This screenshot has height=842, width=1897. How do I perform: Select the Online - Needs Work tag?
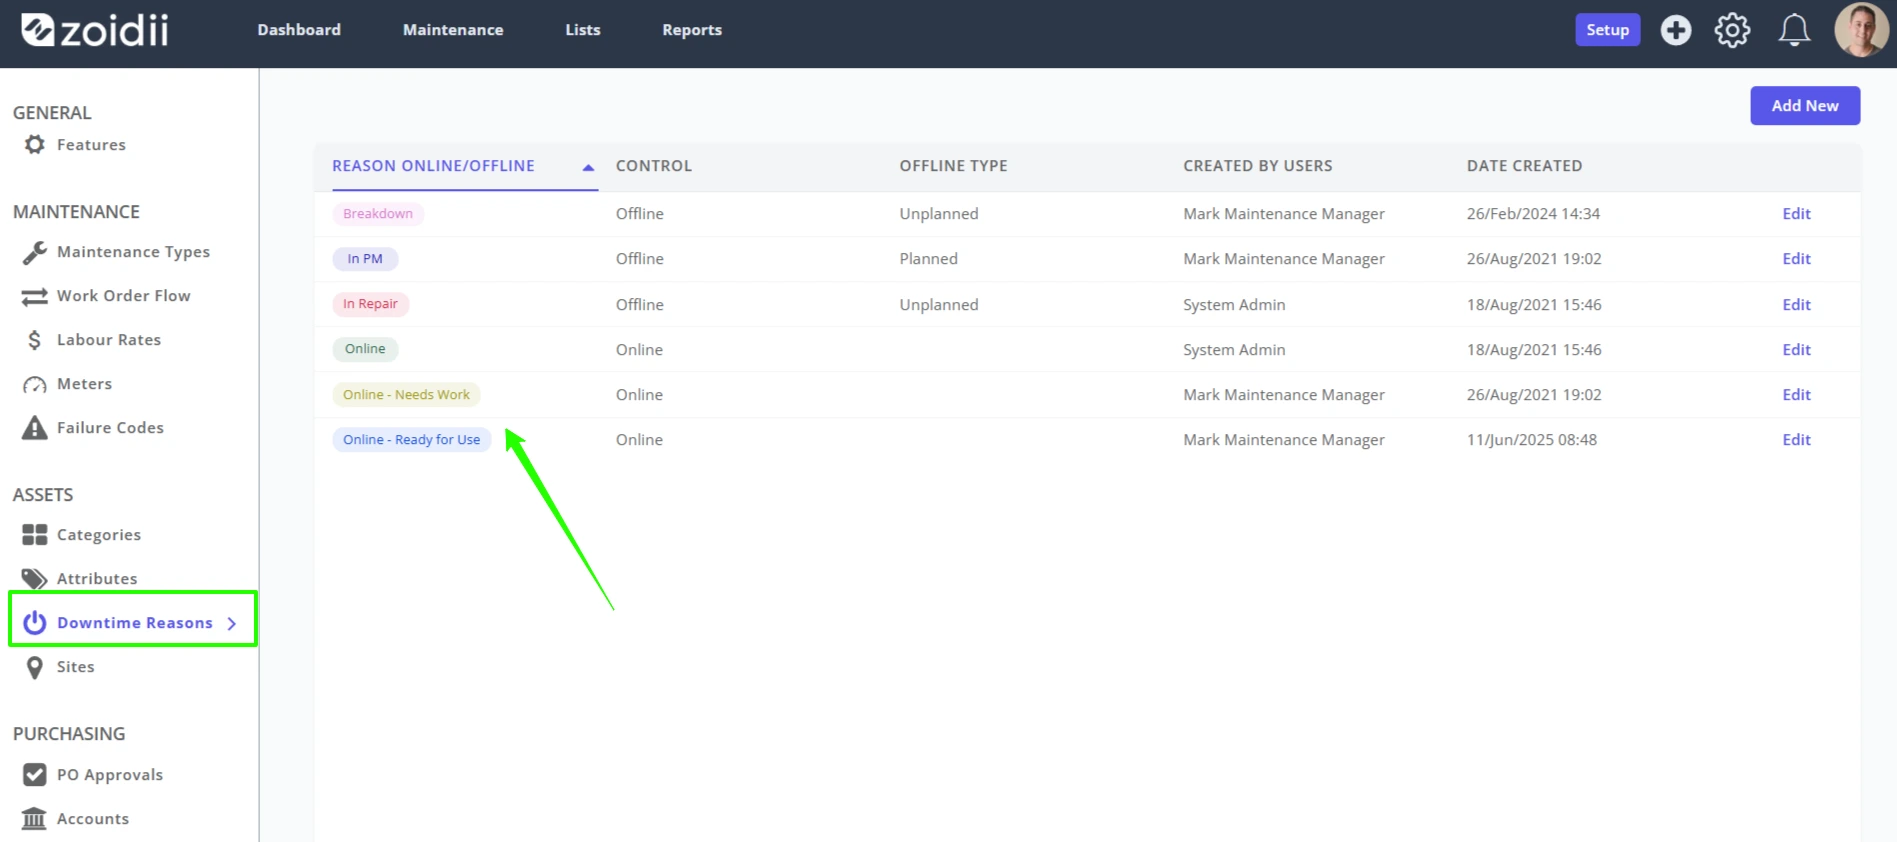point(406,395)
